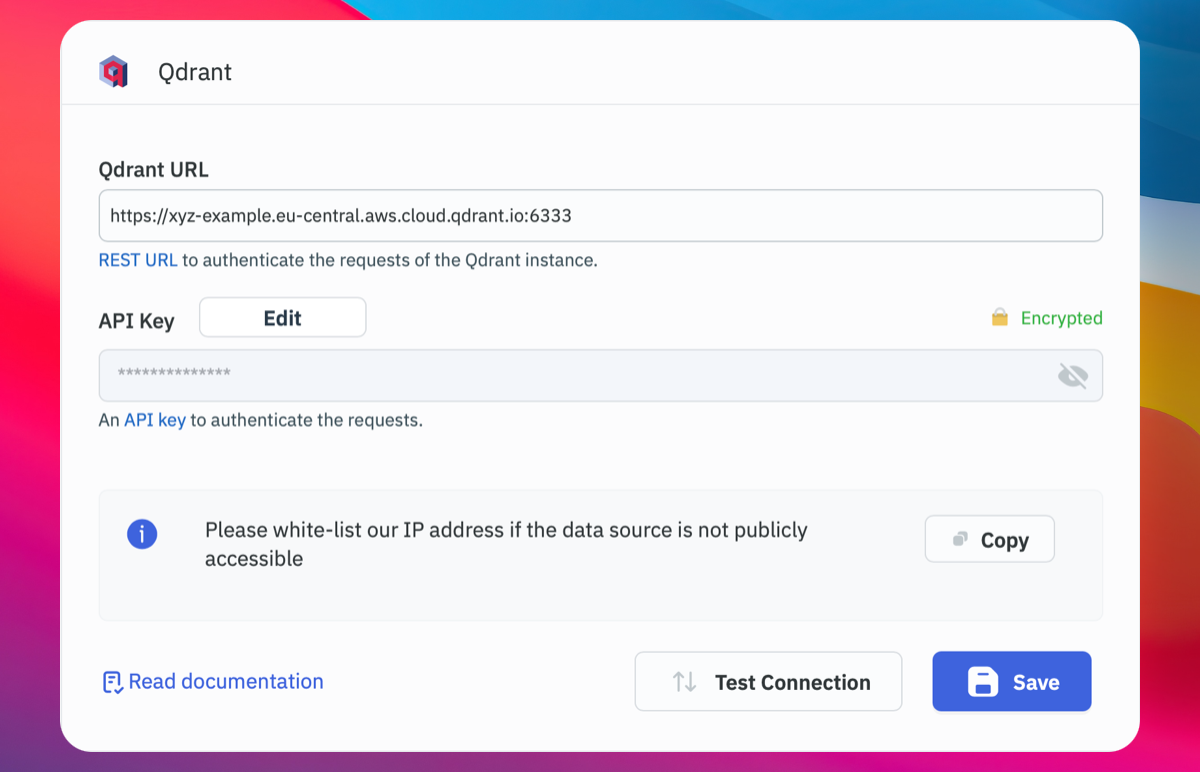Viewport: 1200px width, 772px height.
Task: Click the floppy disk icon in Save
Action: point(983,682)
